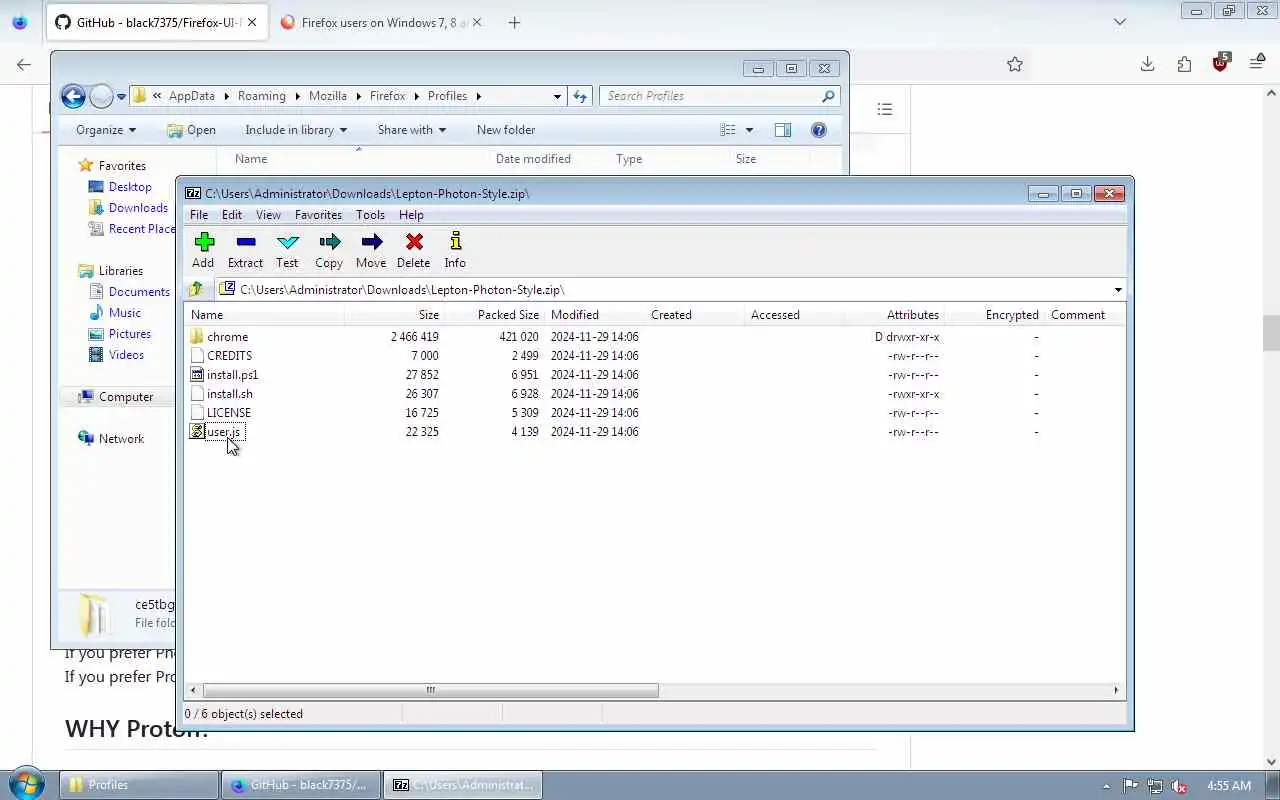Click the uBlock Origin shield icon
The image size is (1280, 800).
click(x=1221, y=63)
